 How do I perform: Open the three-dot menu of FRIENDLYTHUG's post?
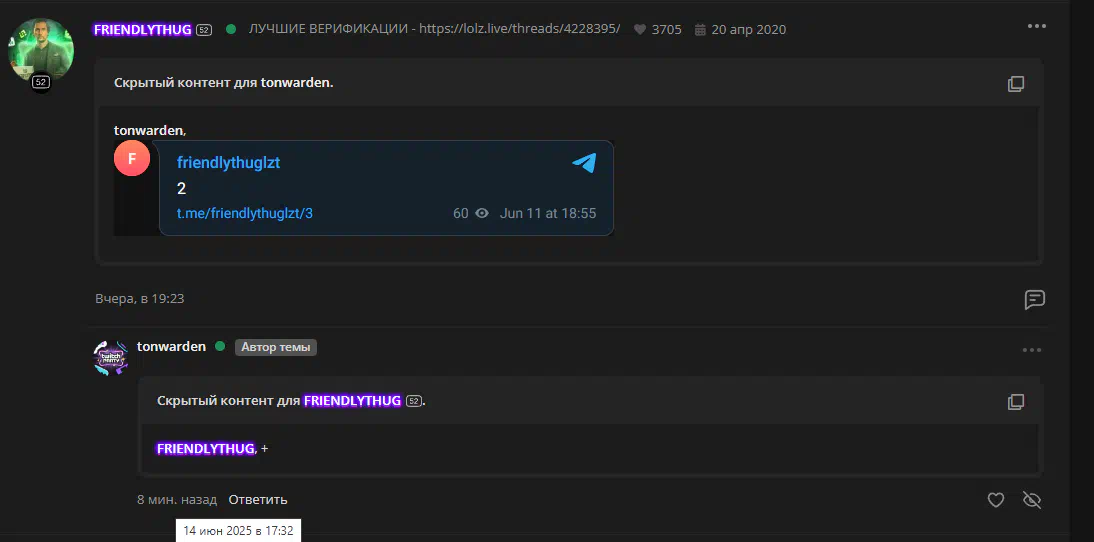pyautogui.click(x=1036, y=27)
